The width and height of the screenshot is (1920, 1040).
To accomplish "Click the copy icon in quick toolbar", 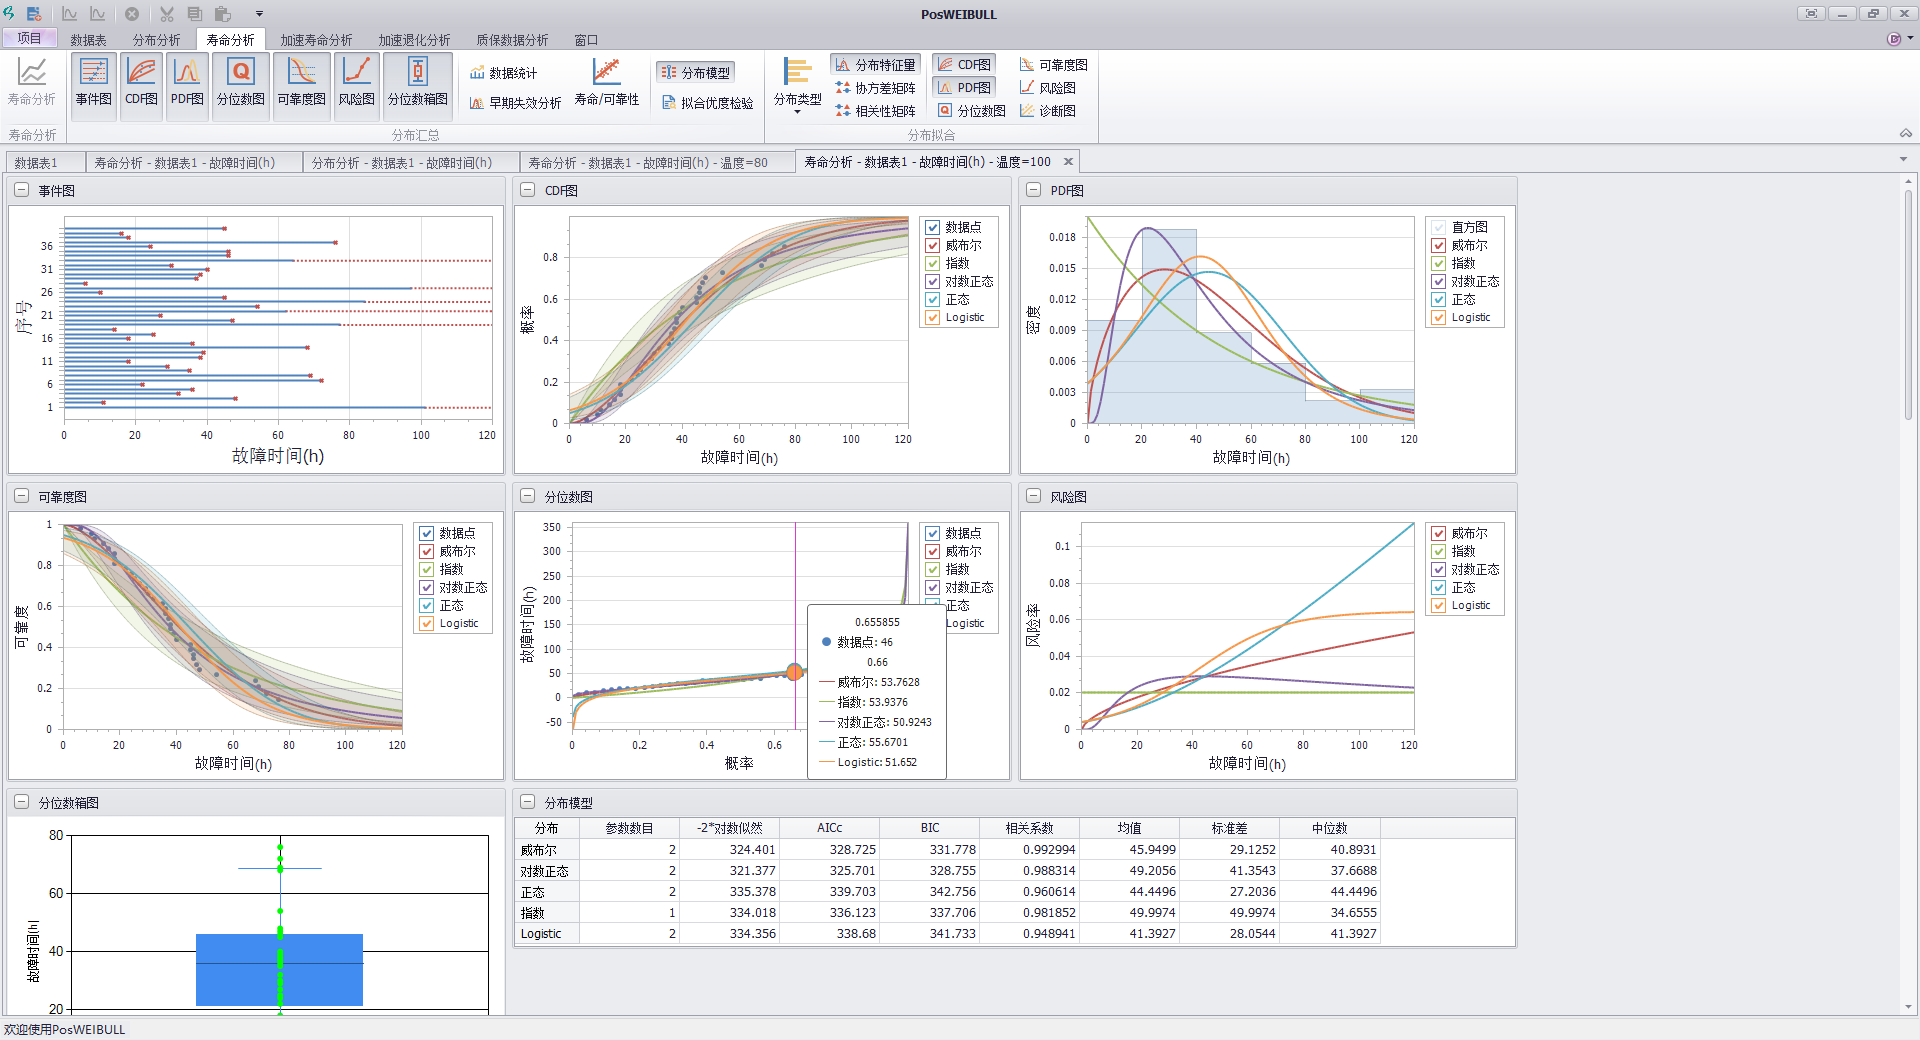I will (x=195, y=14).
